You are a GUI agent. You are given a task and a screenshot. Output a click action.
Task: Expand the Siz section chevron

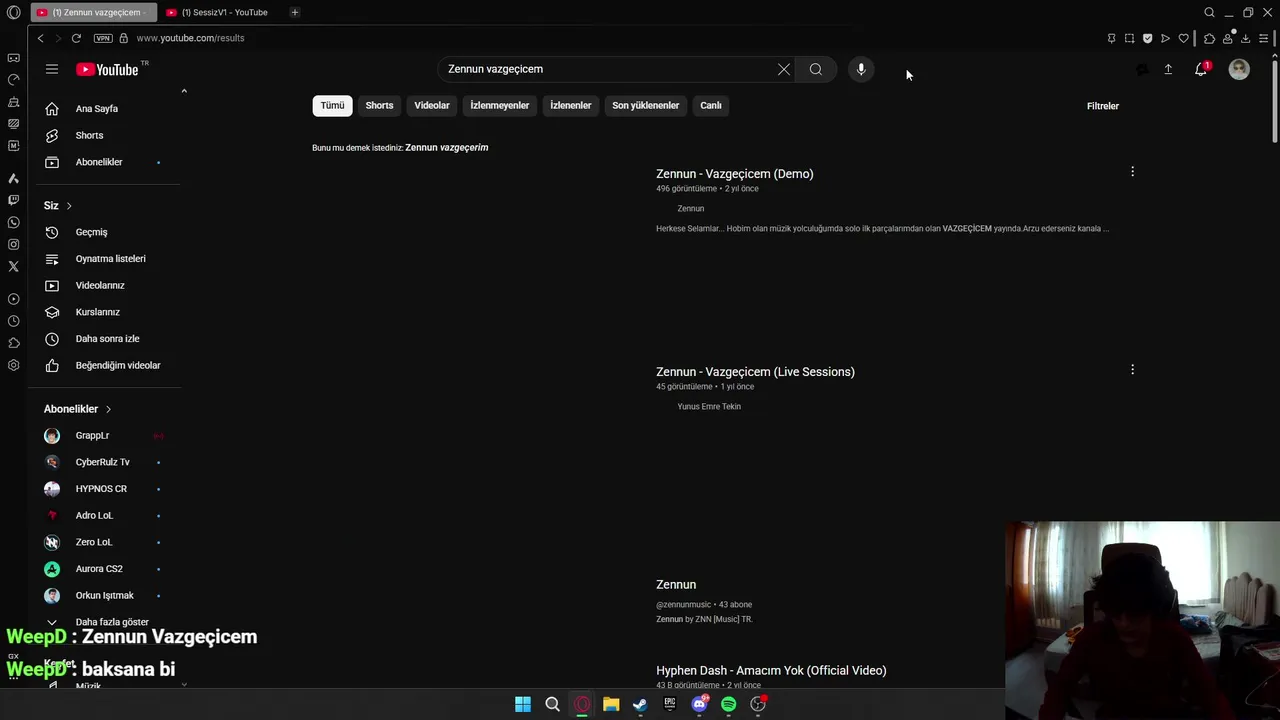69,206
